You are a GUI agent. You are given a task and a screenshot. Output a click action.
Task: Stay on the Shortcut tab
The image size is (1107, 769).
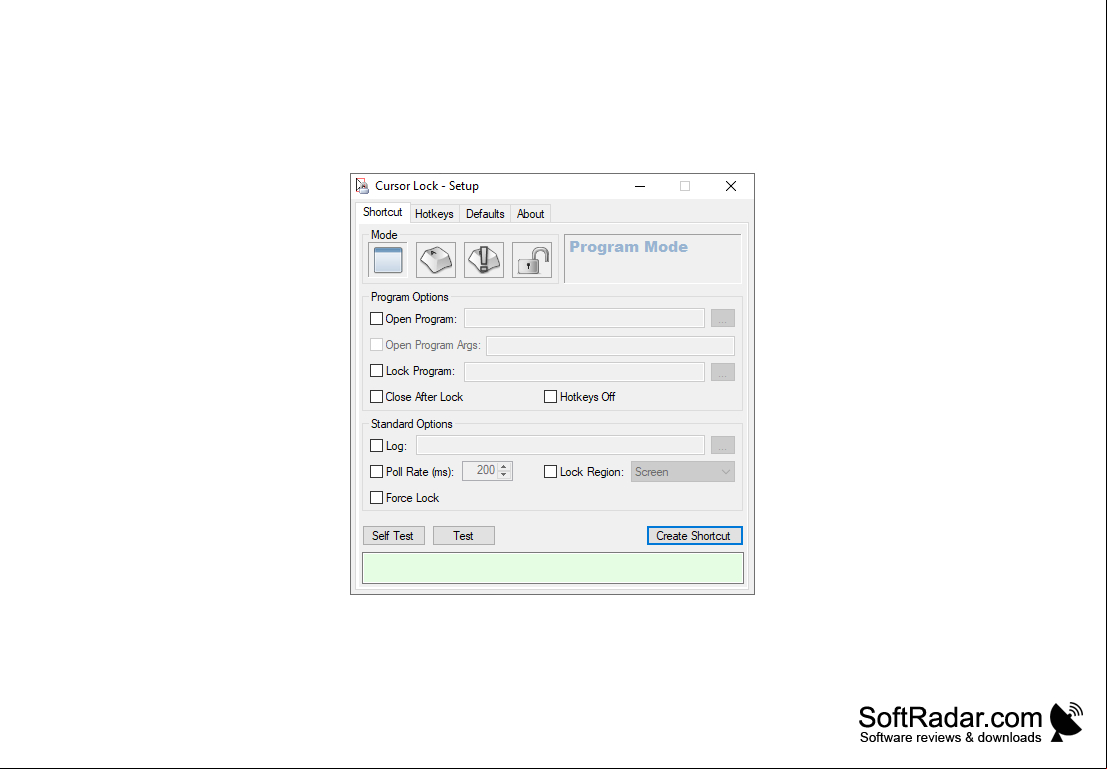click(383, 212)
